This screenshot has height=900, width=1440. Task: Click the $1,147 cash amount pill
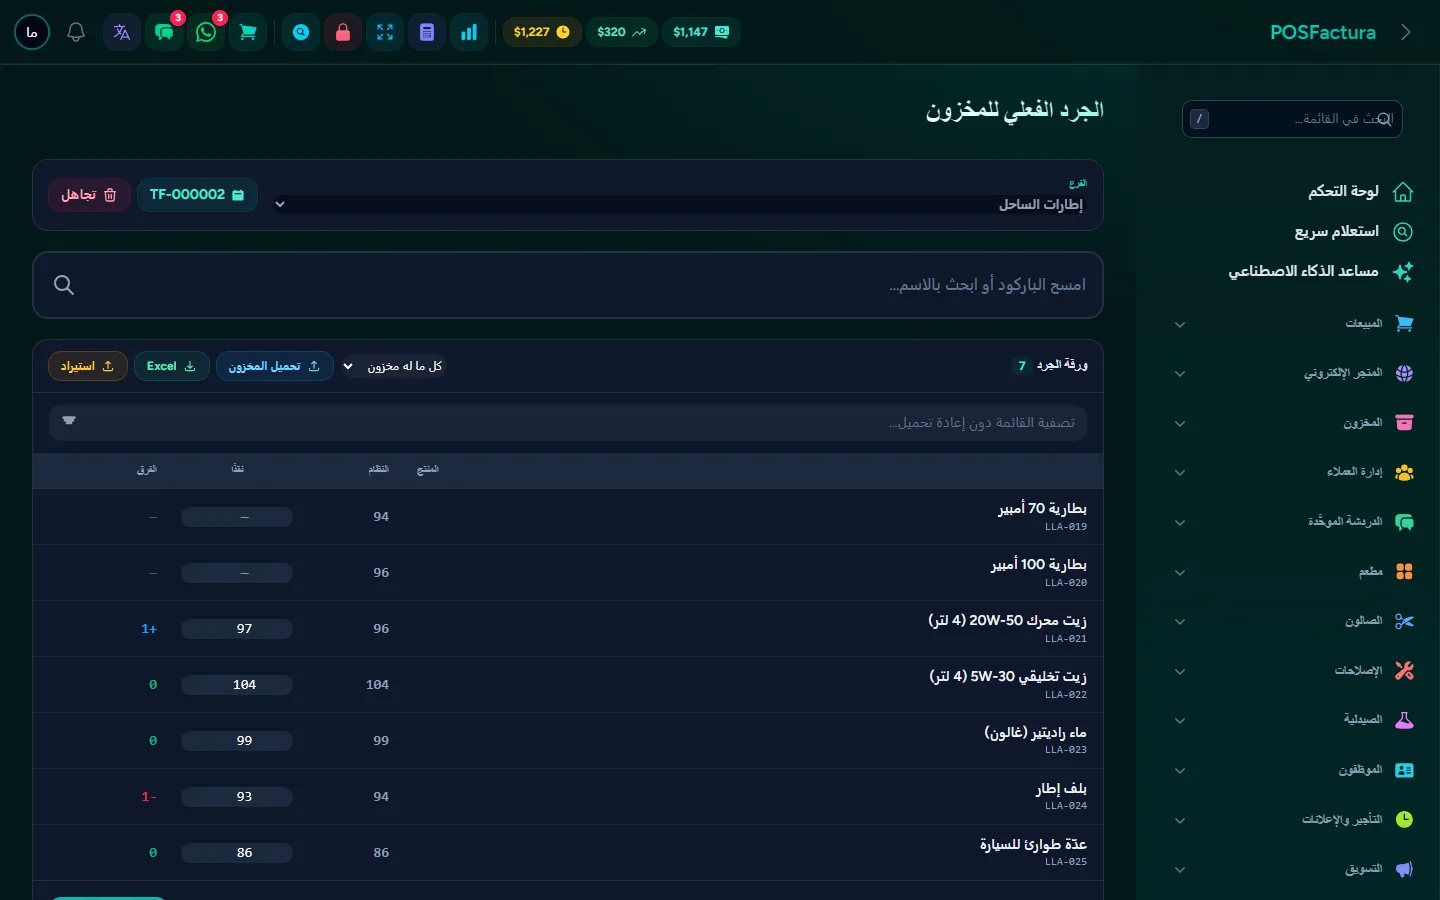[x=702, y=32]
